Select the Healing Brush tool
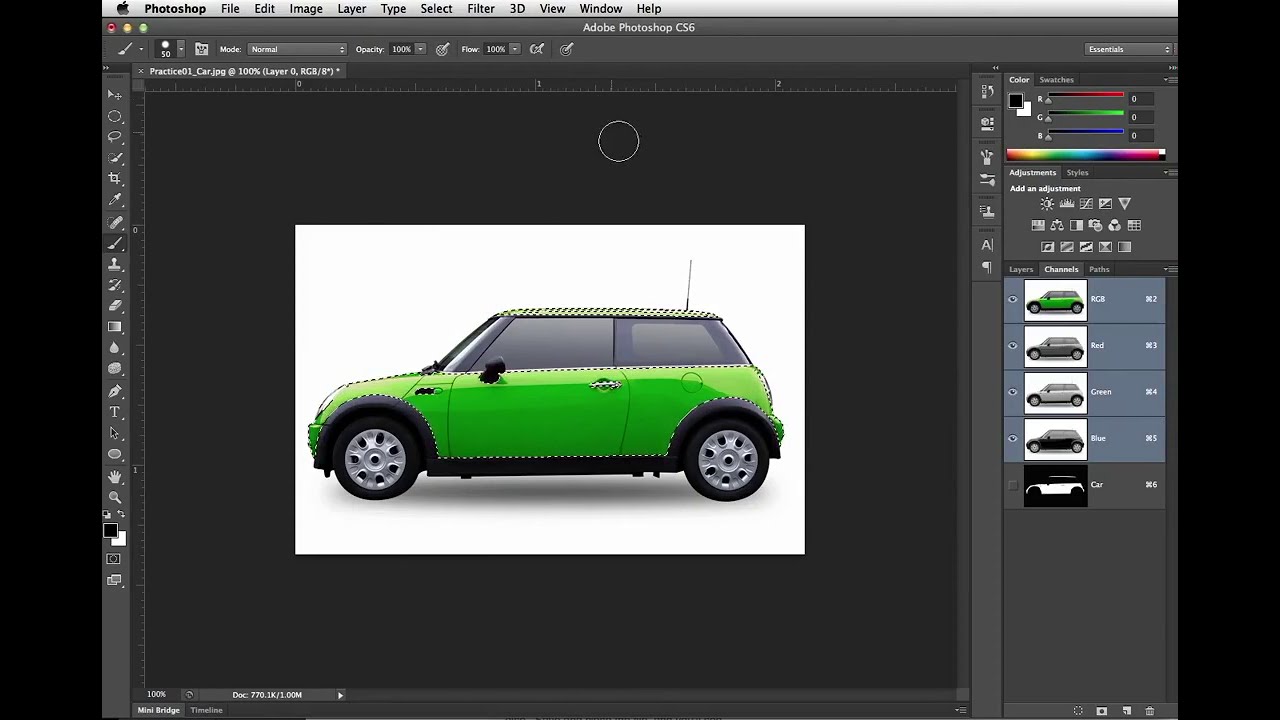 click(x=114, y=222)
